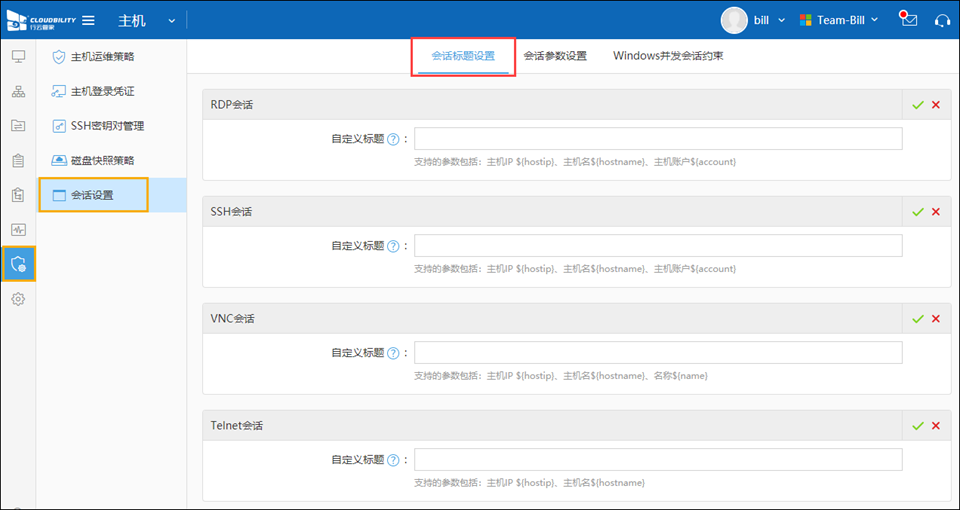Viewport: 960px width, 511px height.
Task: Click the headset support icon
Action: (x=941, y=20)
